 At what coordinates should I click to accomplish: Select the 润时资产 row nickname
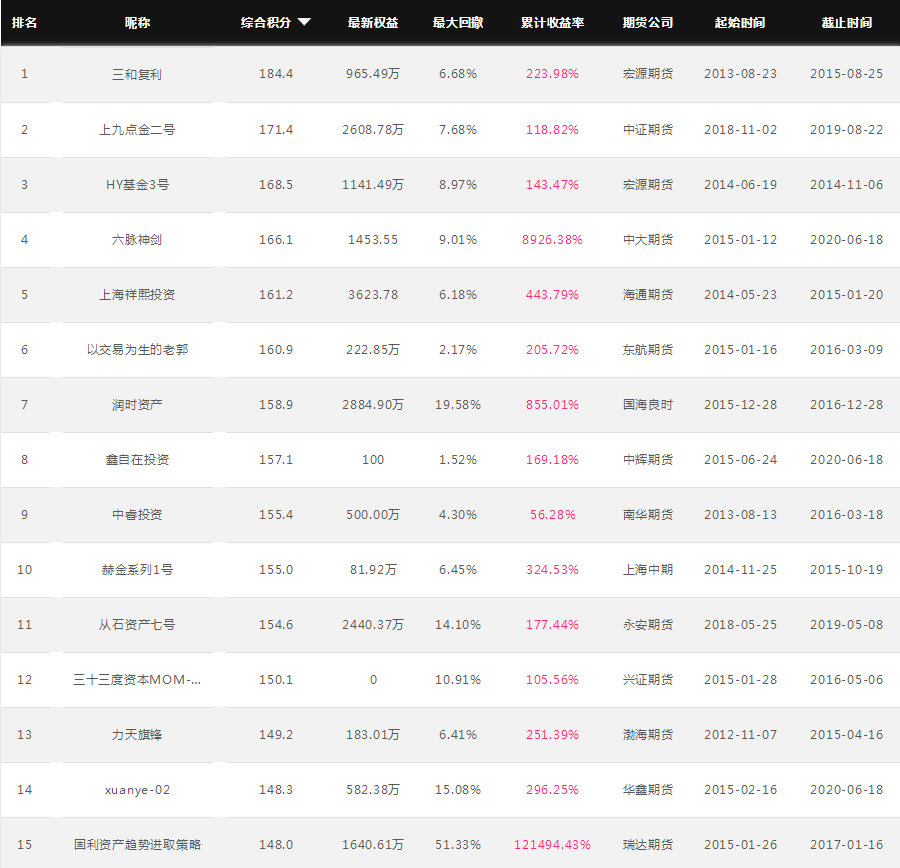(137, 405)
